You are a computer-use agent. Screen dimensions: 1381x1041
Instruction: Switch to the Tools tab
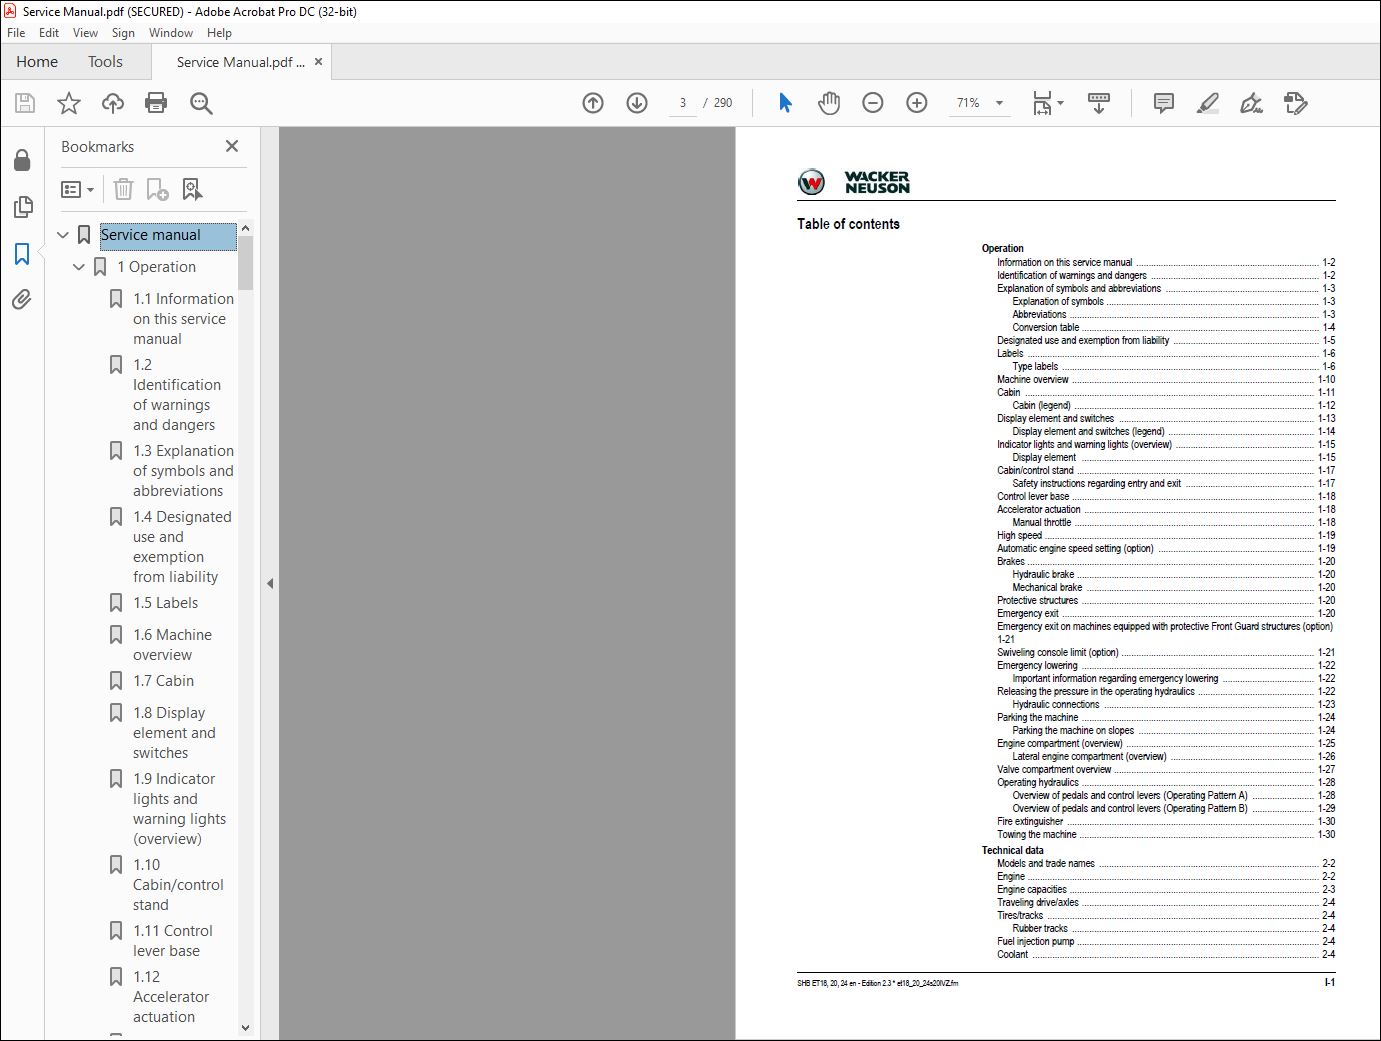coord(105,62)
